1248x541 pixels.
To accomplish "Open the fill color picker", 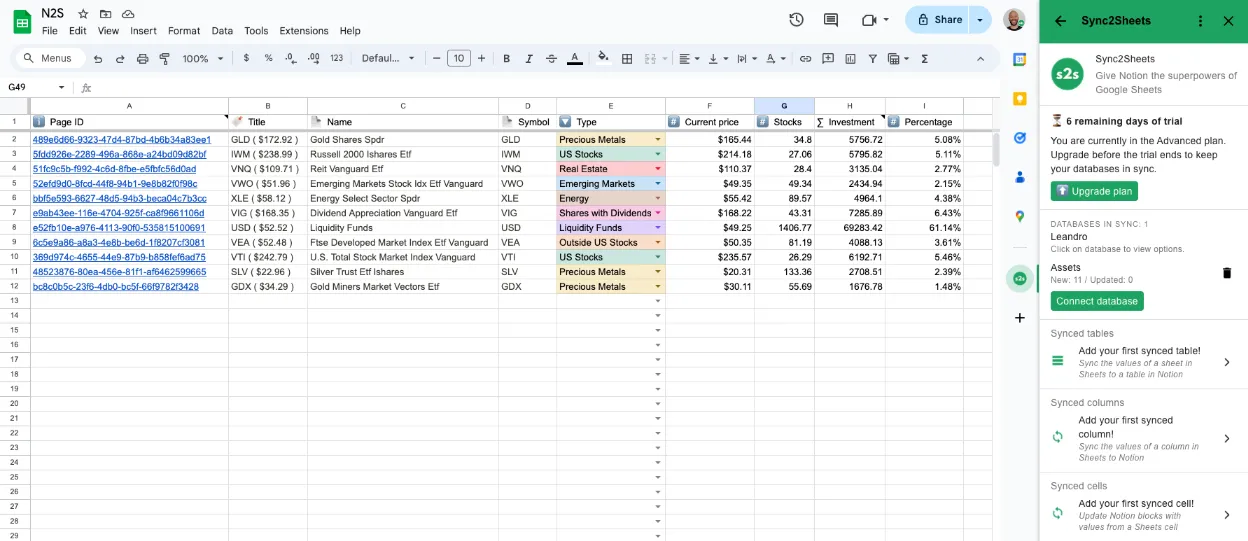I will (x=603, y=59).
